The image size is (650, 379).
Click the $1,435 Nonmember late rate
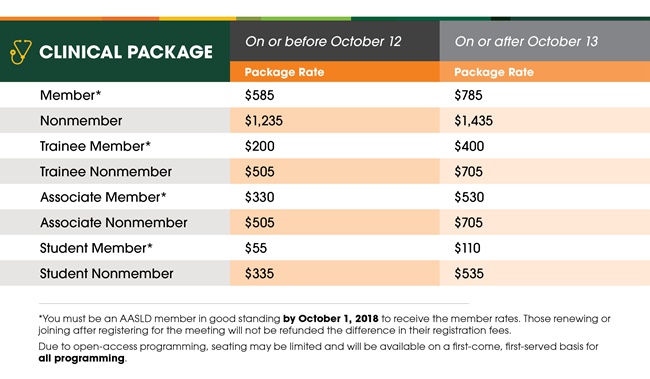tap(473, 121)
